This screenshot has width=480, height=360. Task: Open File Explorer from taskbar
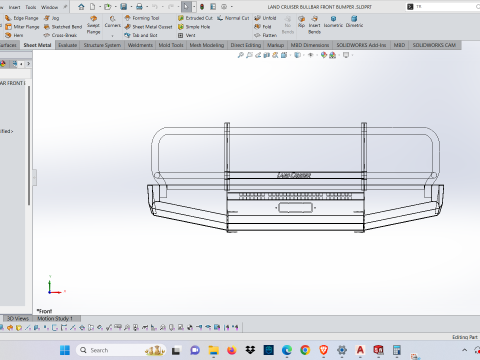(213, 350)
